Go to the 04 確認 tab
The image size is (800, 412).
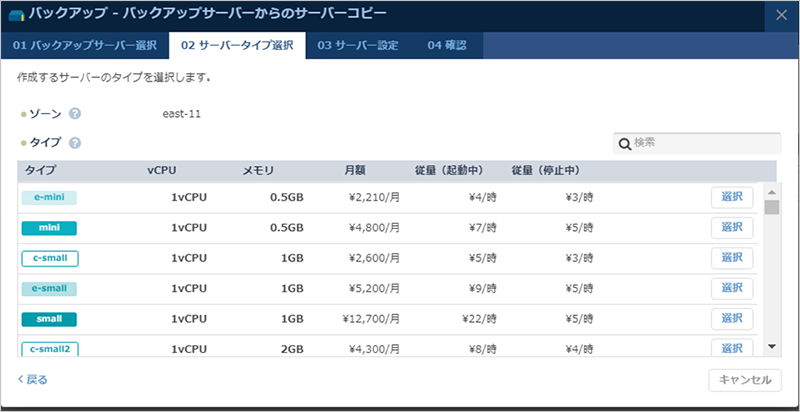point(447,45)
